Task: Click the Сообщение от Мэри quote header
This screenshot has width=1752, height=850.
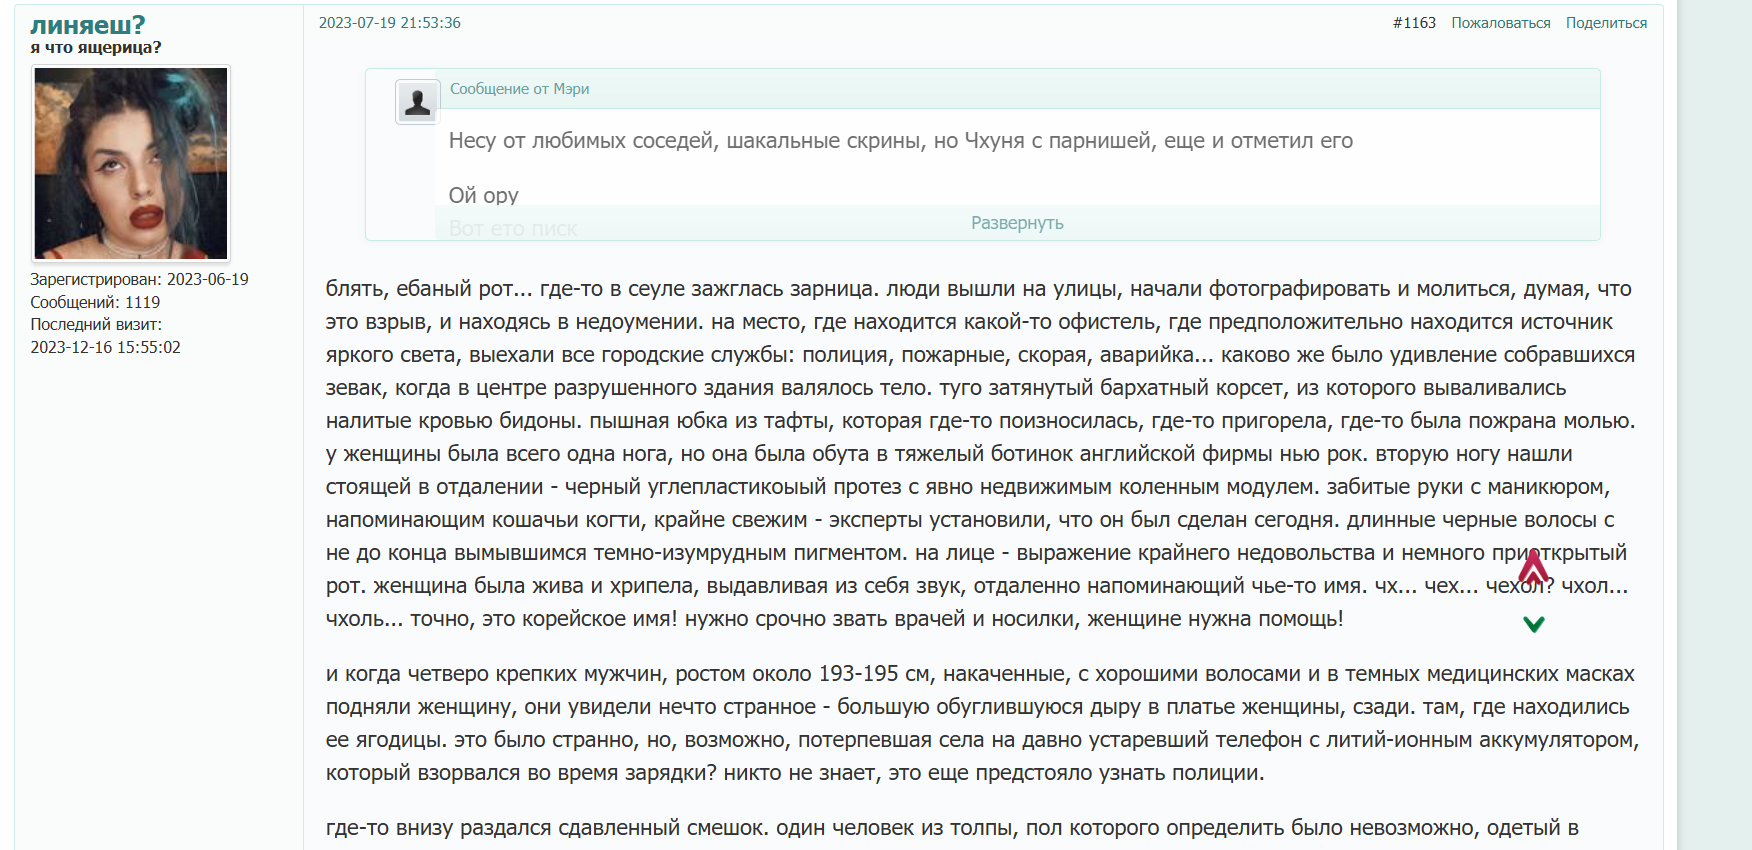Action: pyautogui.click(x=519, y=89)
